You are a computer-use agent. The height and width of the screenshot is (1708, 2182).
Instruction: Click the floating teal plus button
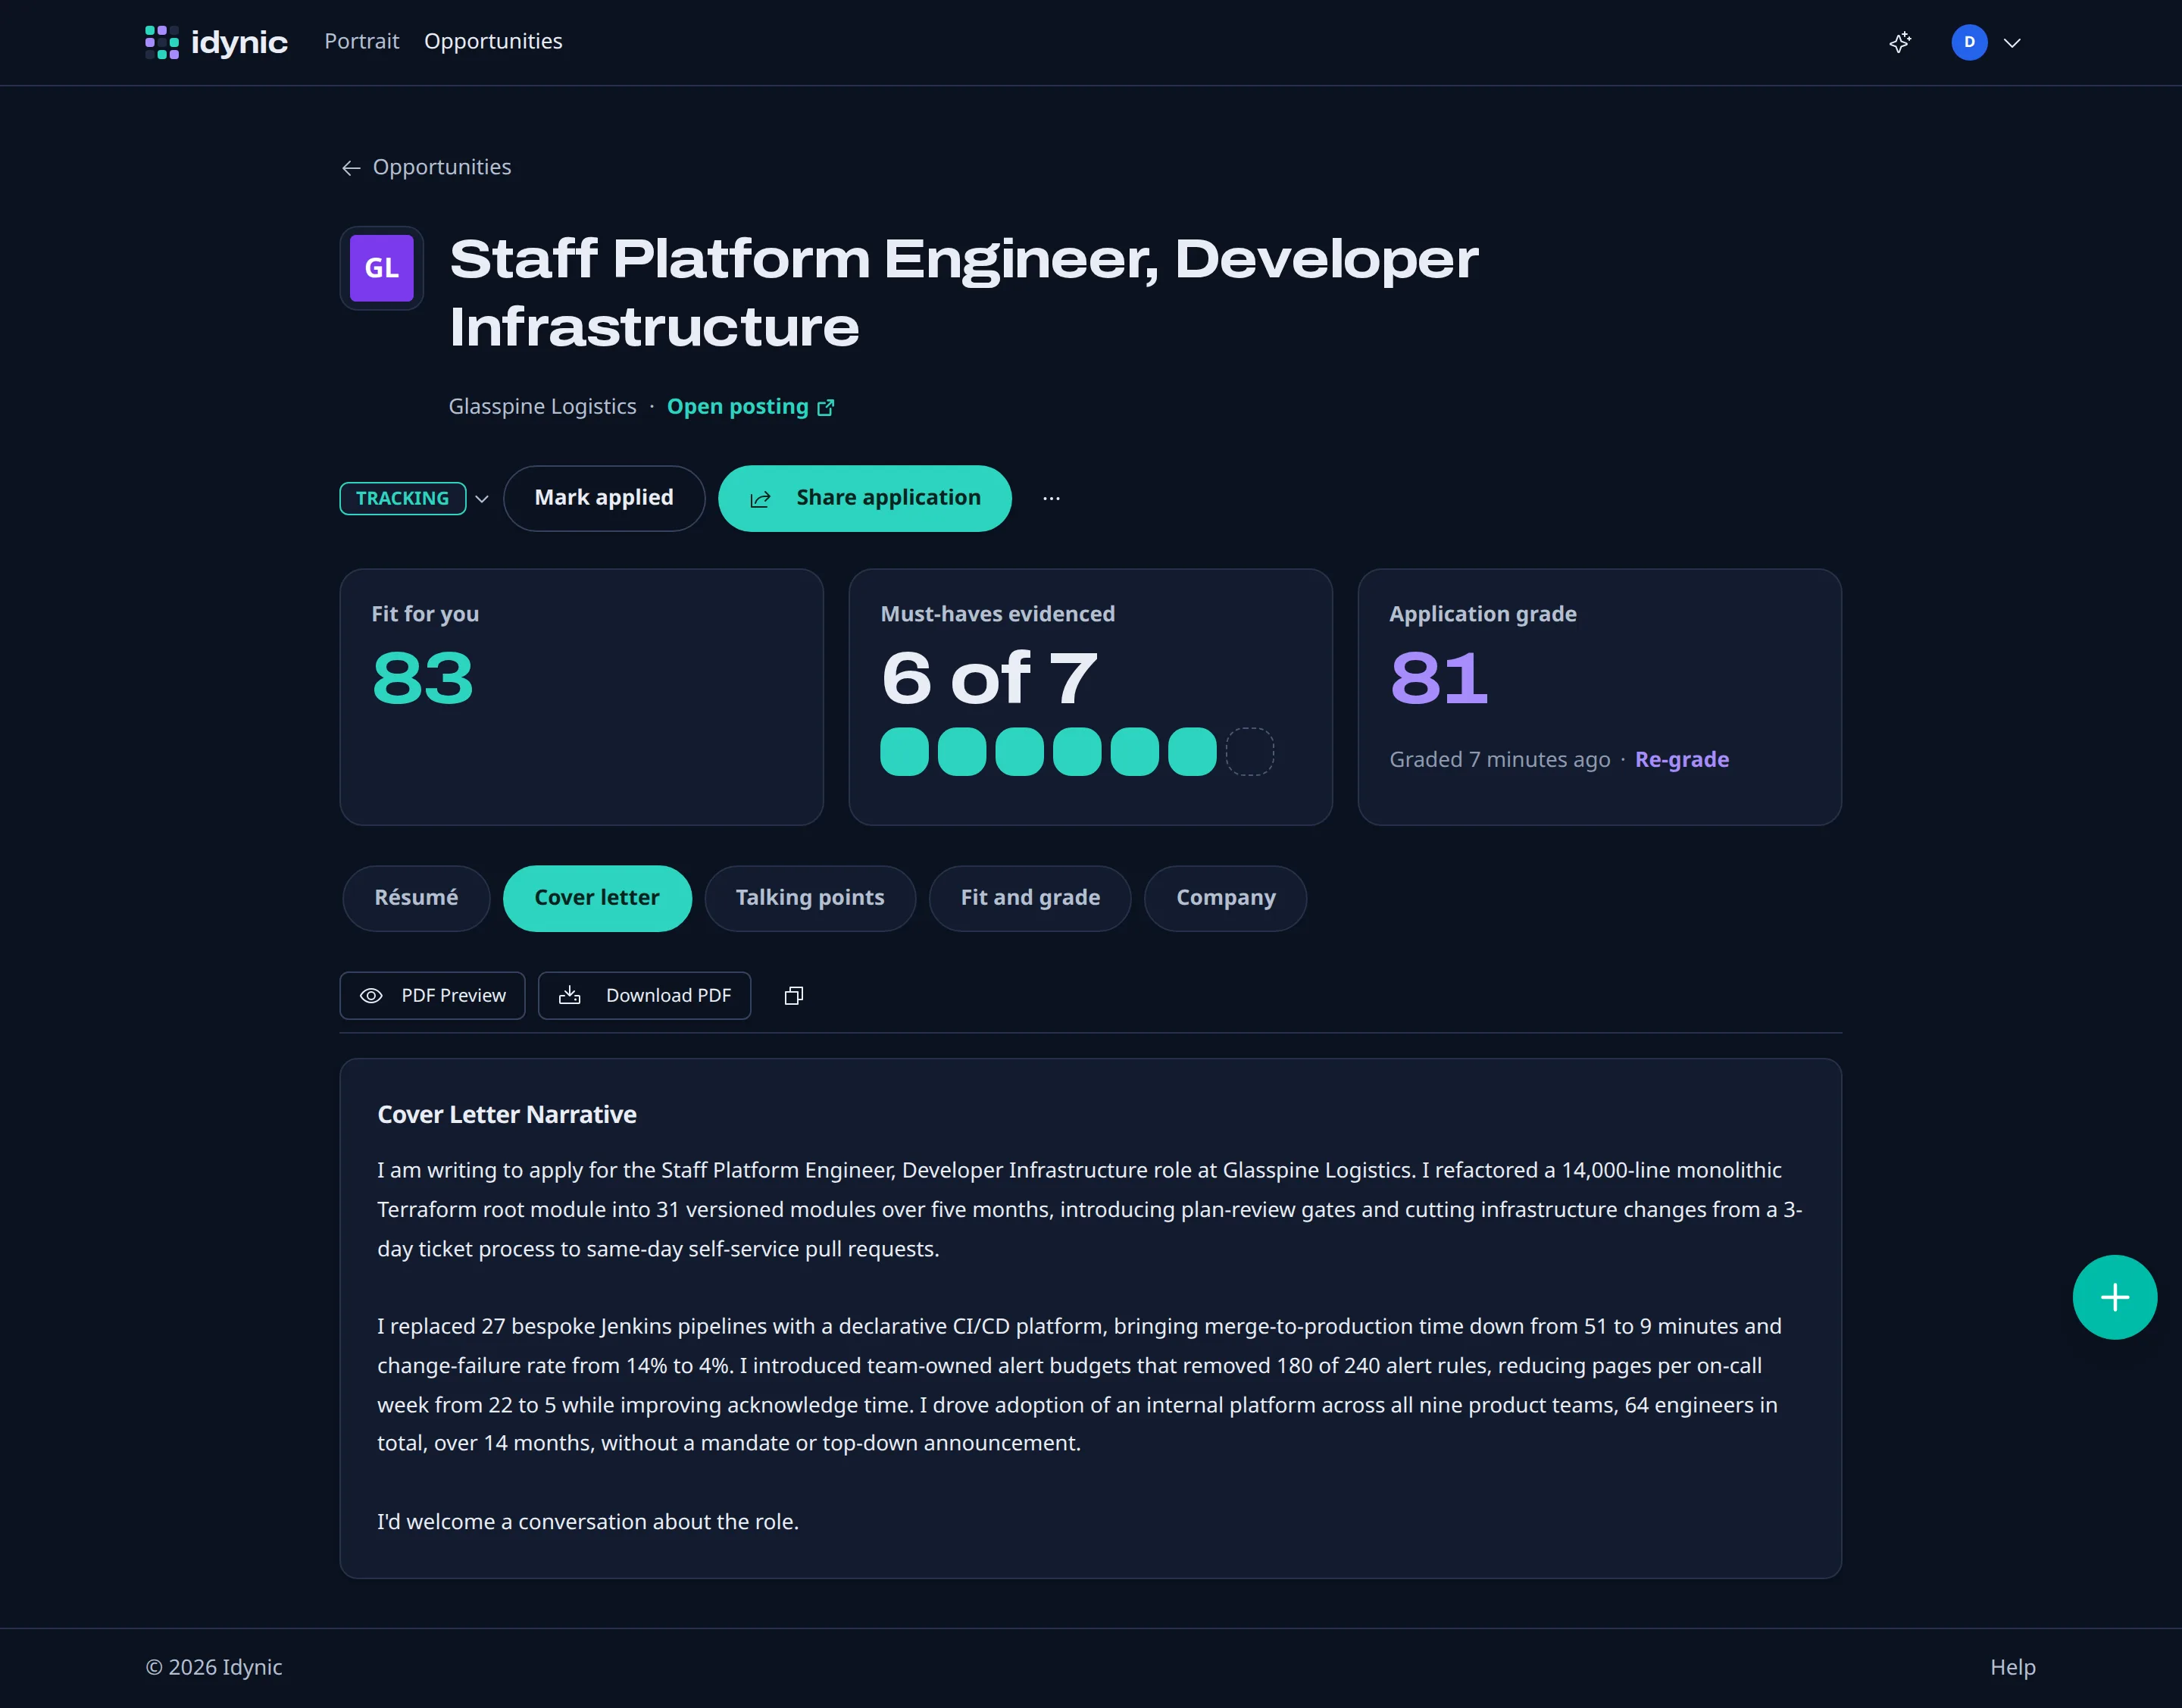point(2114,1297)
